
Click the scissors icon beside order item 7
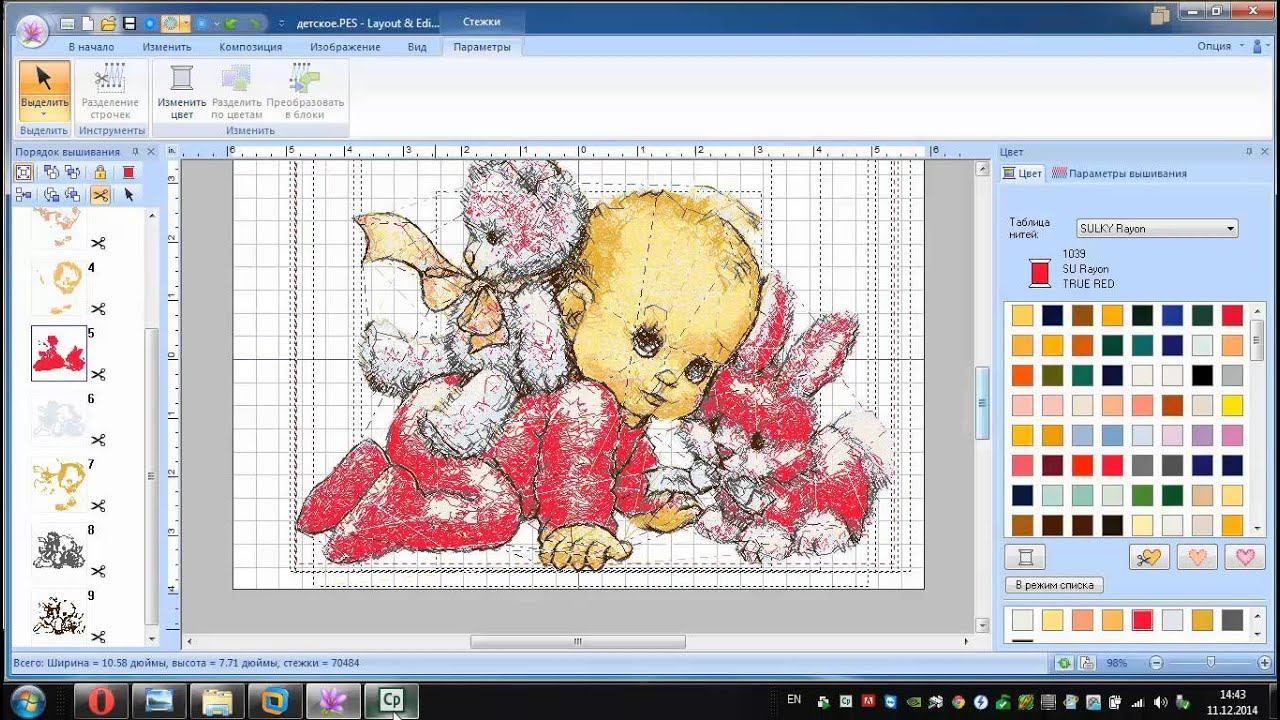click(98, 505)
